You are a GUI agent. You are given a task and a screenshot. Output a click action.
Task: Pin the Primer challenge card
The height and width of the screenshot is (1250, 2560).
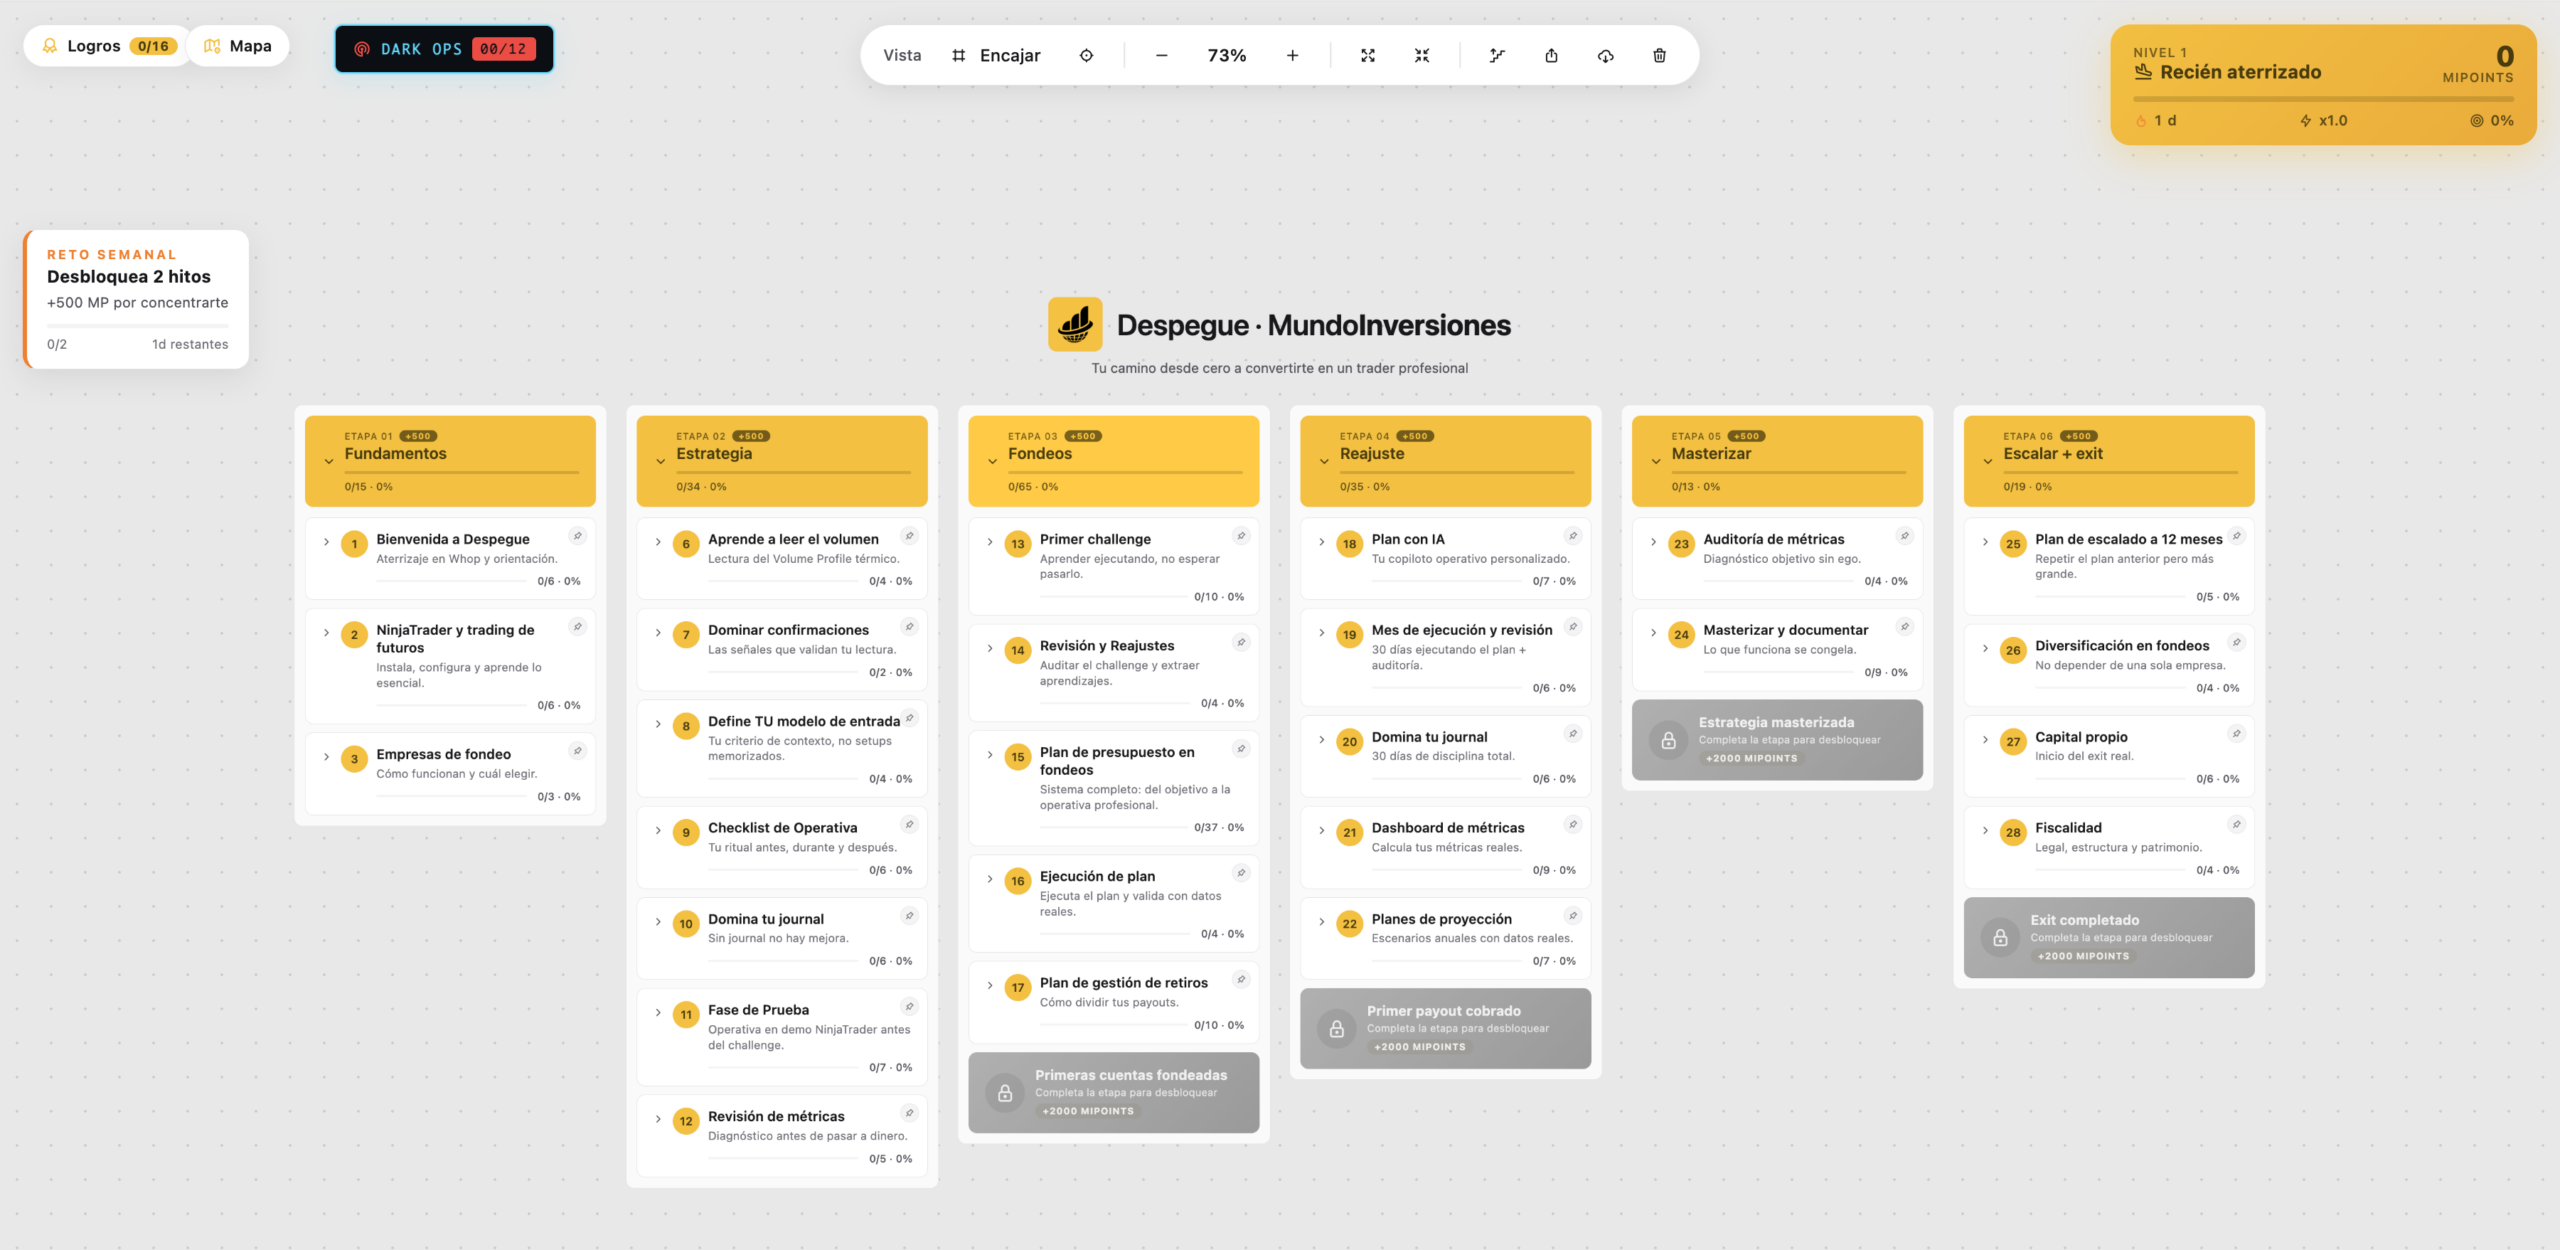pos(1241,536)
